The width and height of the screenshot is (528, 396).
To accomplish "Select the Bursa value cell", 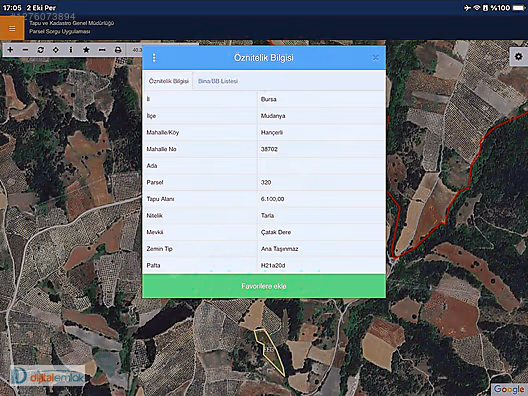I will [321, 99].
